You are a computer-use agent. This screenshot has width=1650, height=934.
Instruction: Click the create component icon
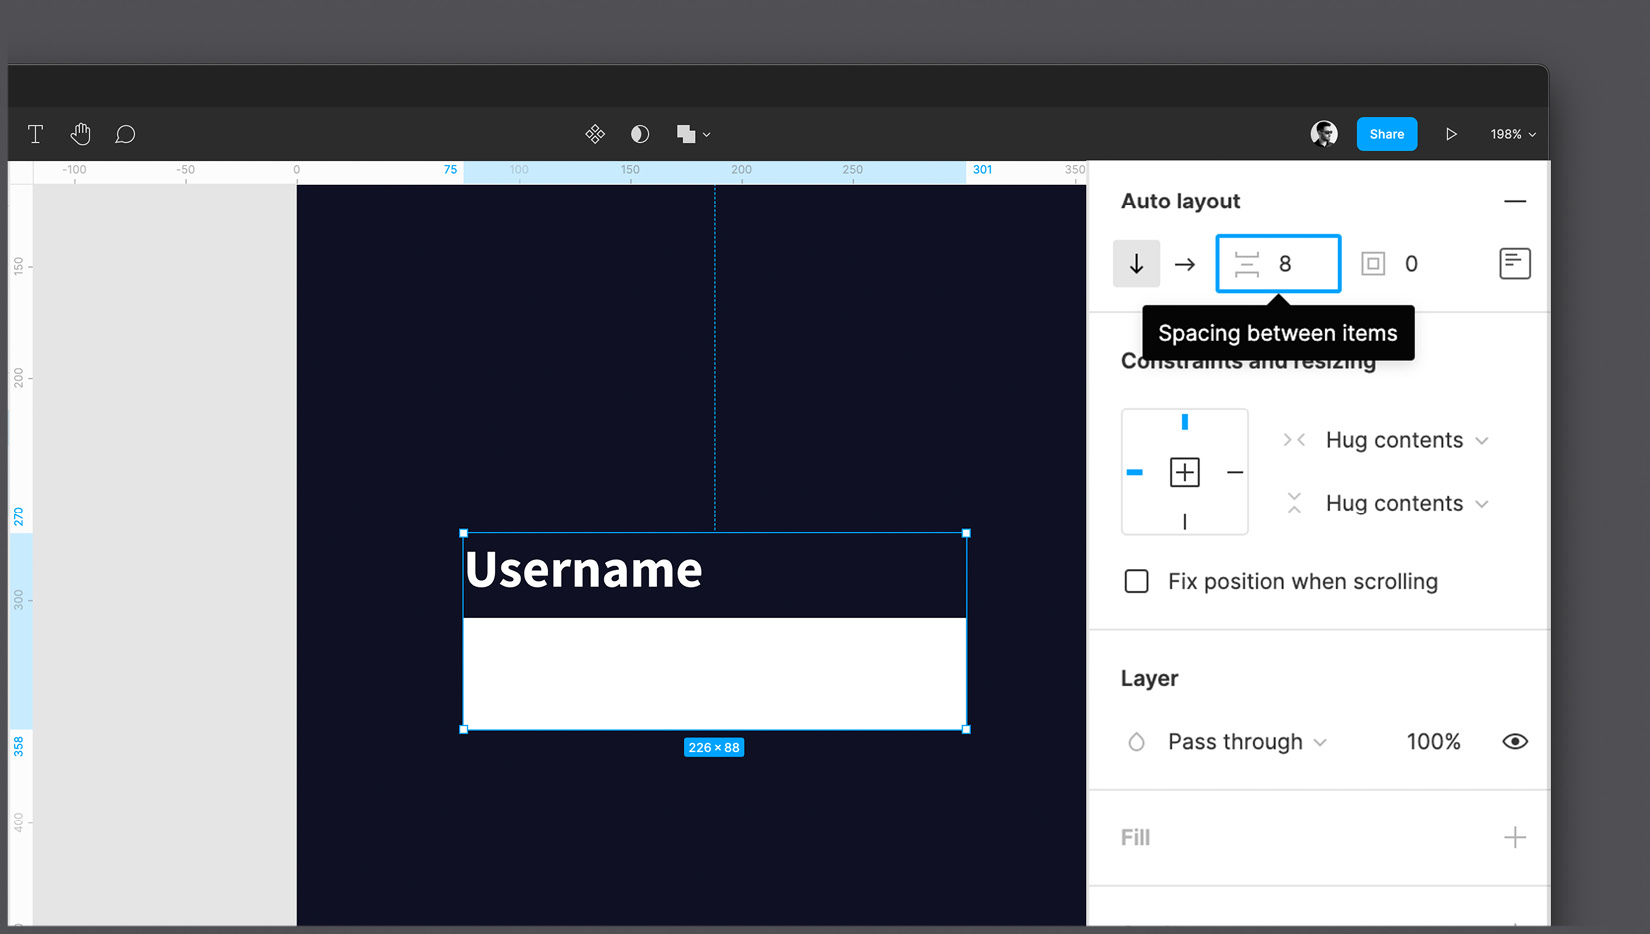pos(595,133)
